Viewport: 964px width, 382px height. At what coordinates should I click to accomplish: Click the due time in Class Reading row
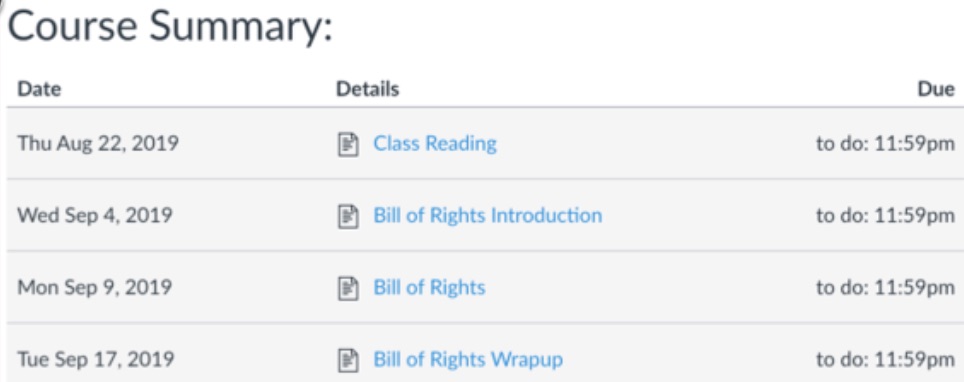click(885, 144)
